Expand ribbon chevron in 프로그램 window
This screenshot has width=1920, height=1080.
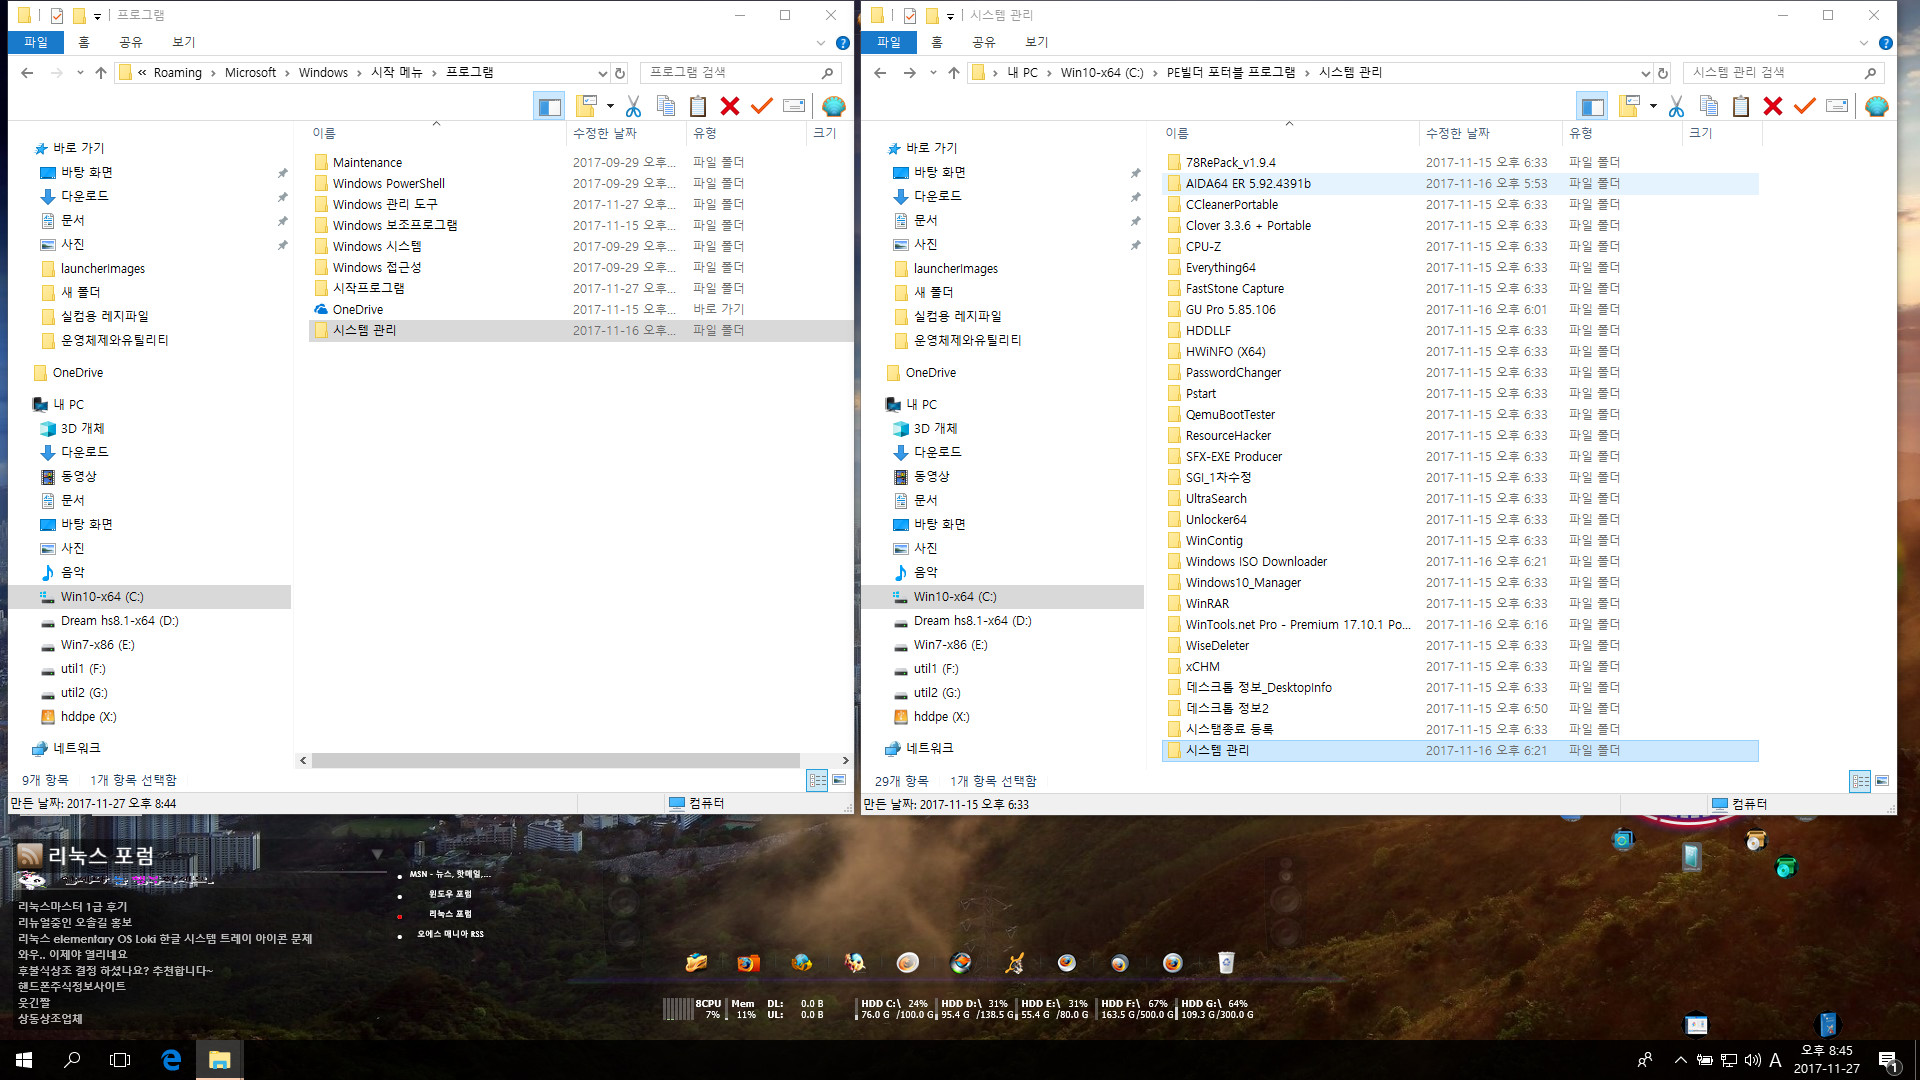[821, 43]
